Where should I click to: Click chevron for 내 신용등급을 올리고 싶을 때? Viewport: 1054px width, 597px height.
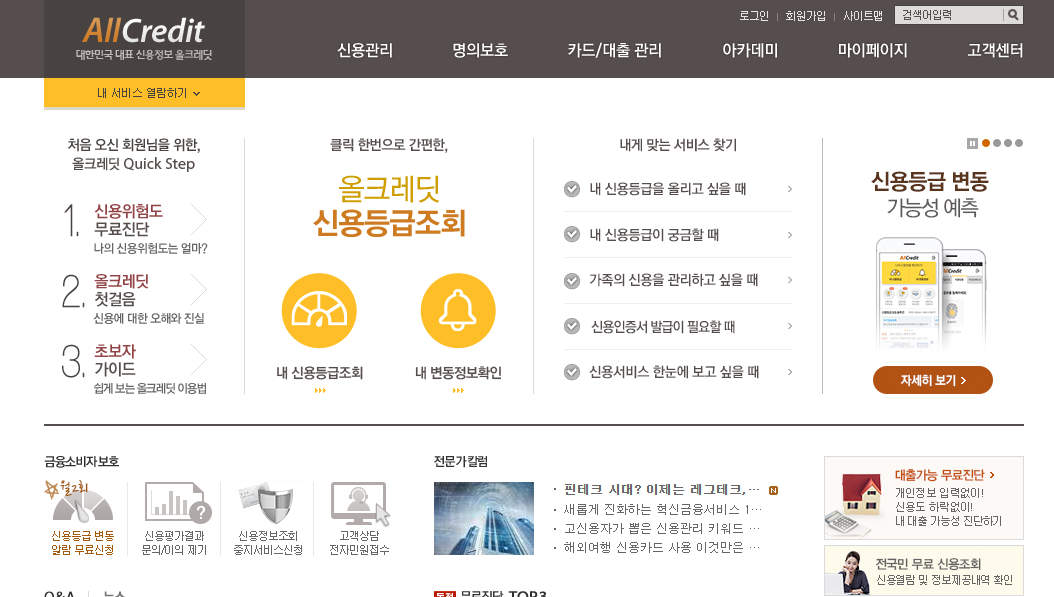tap(790, 189)
